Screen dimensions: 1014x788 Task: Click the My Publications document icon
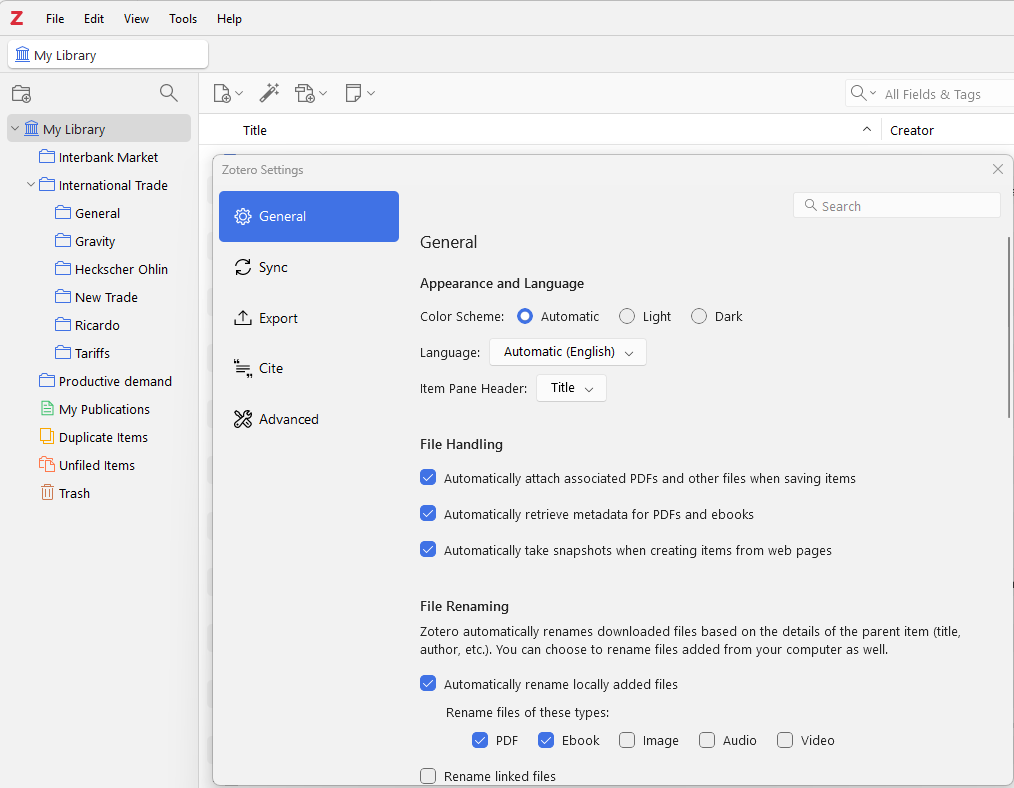47,409
